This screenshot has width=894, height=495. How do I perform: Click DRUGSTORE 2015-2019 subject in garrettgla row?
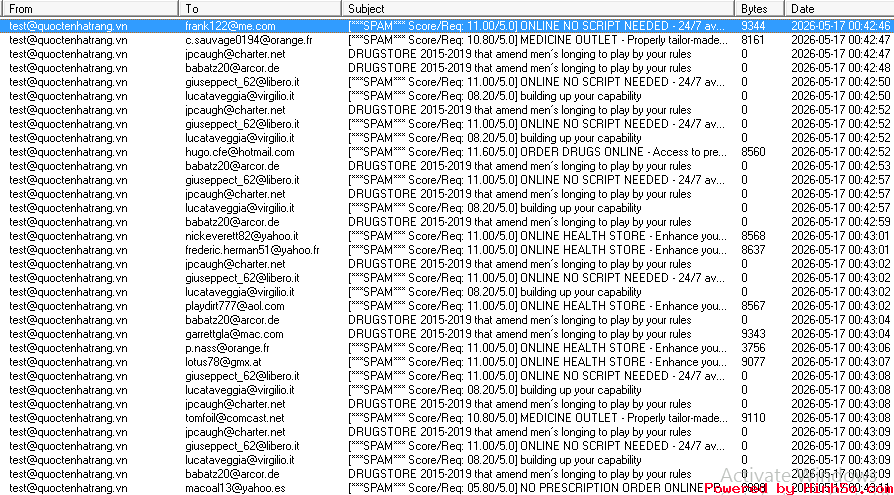coord(520,334)
